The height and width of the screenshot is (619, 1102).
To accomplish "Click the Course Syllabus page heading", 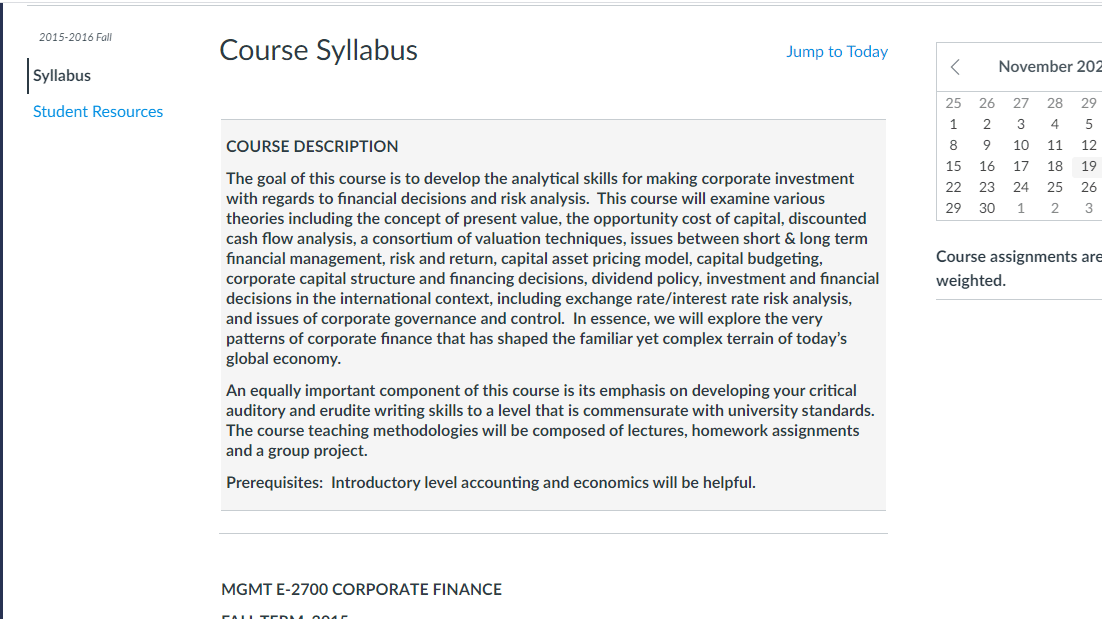I will tap(318, 50).
